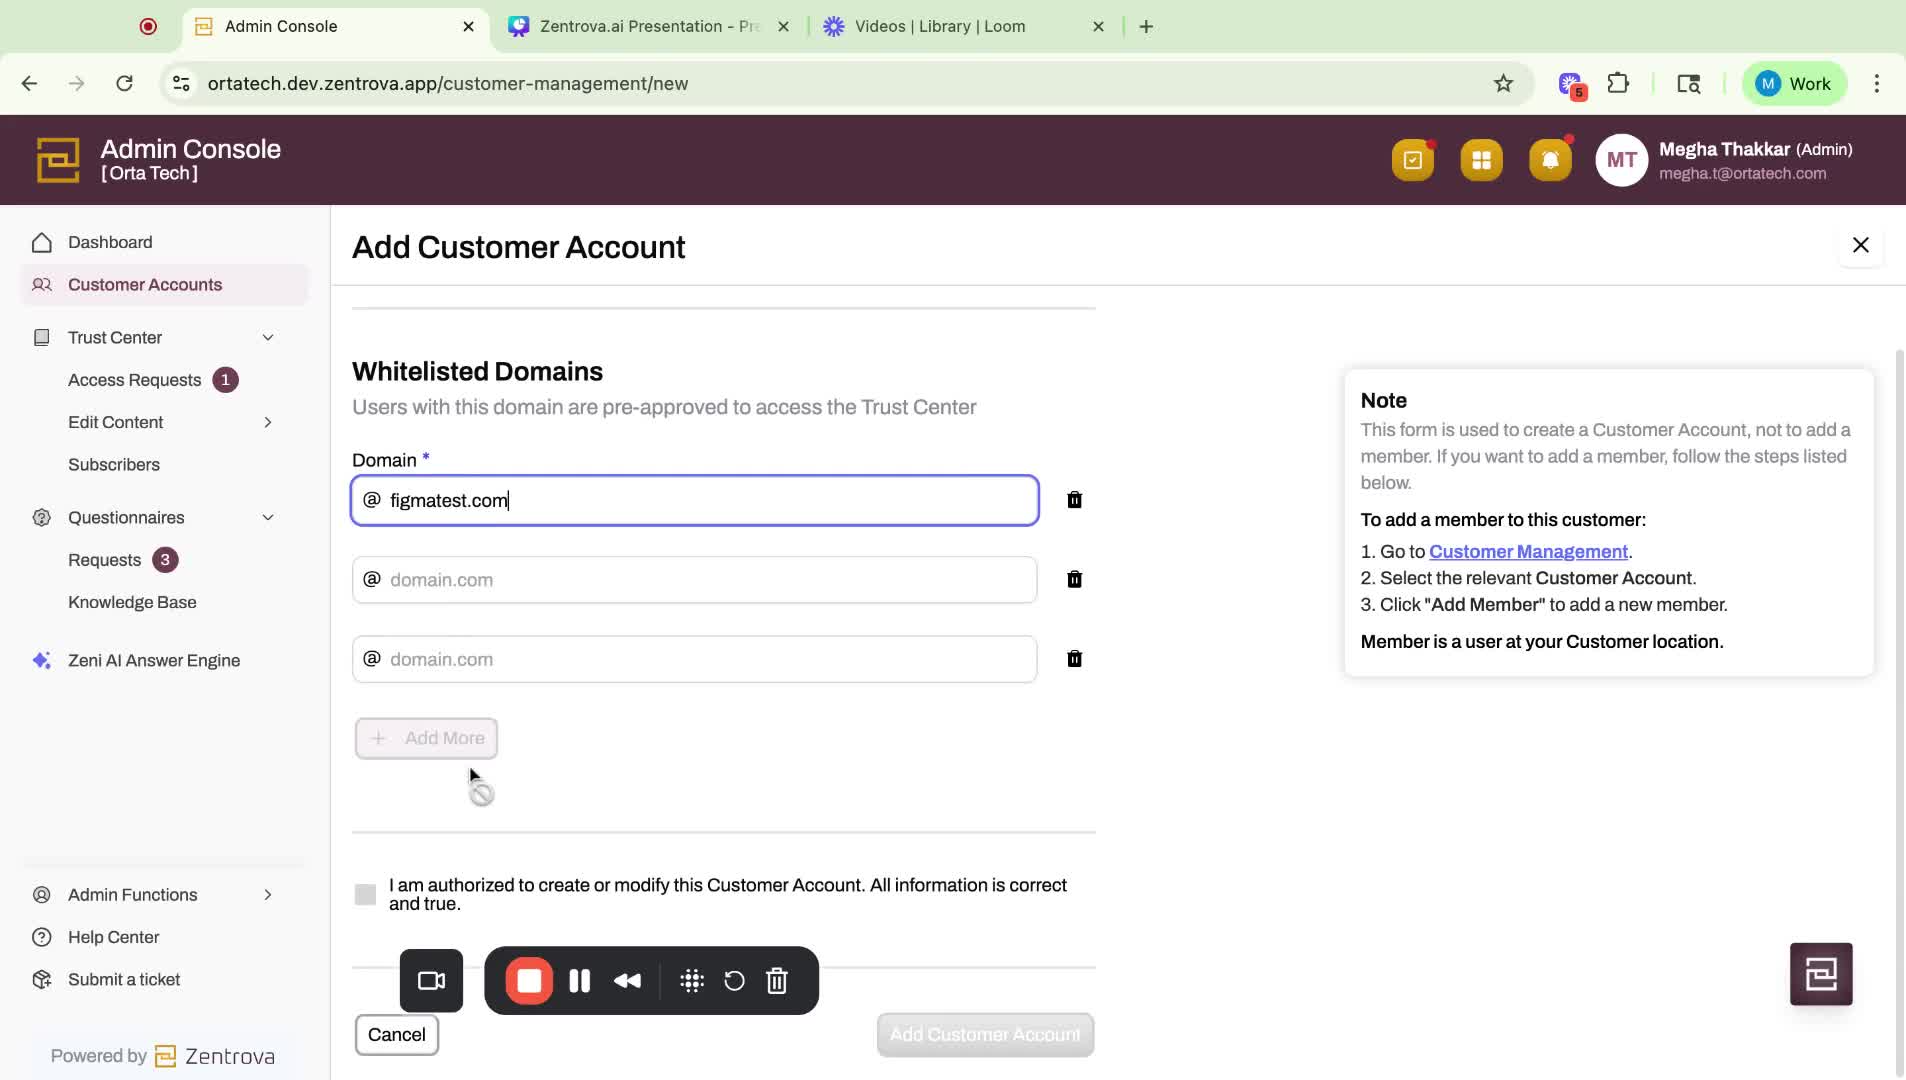Delete the third domain row
This screenshot has height=1080, width=1906.
[x=1074, y=659]
